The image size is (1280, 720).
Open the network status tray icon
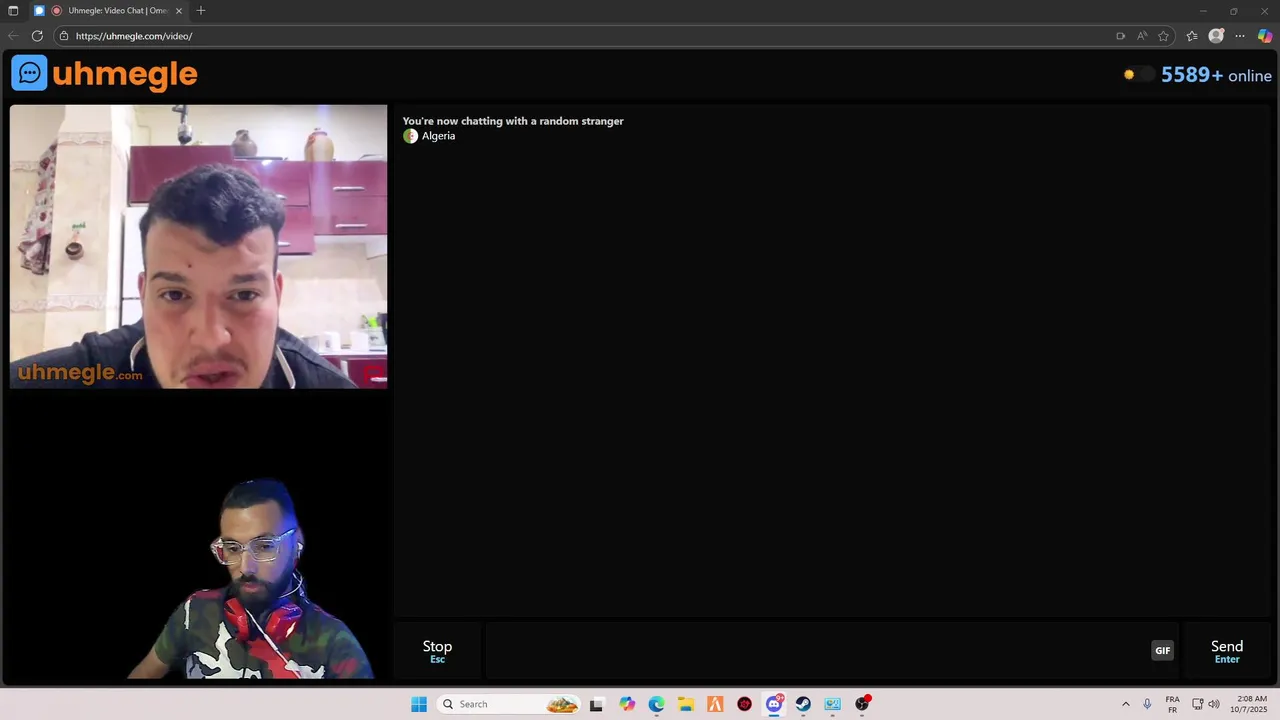(x=1198, y=704)
